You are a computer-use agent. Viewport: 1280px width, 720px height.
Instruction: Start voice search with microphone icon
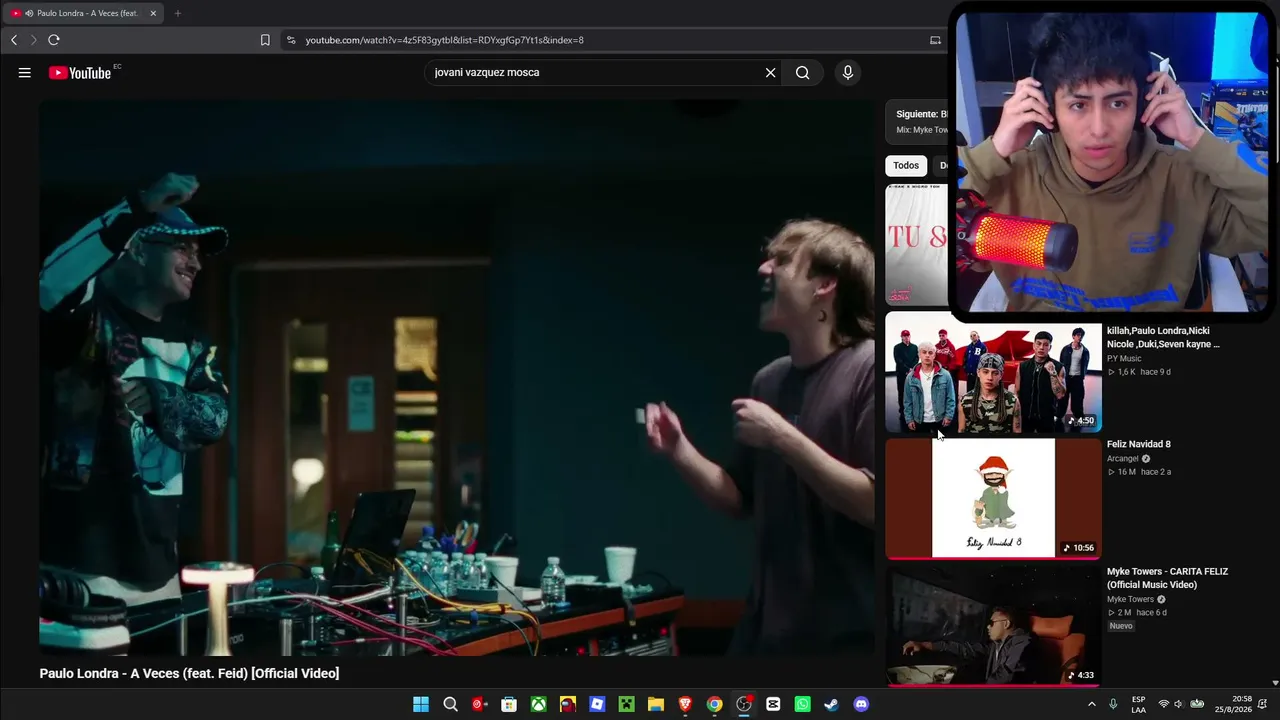(x=848, y=72)
